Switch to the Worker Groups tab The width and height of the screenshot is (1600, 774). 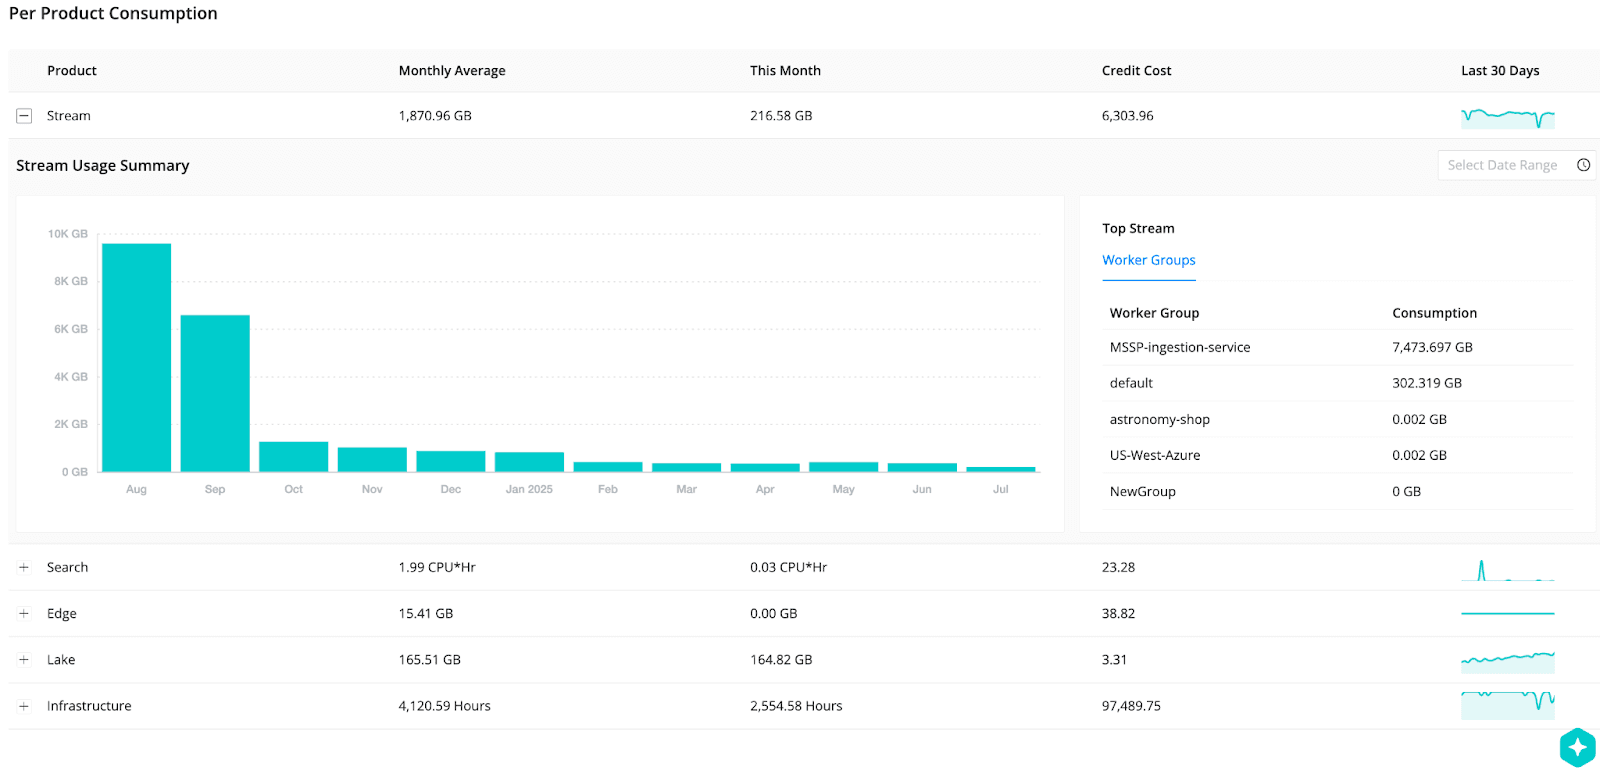[1148, 260]
